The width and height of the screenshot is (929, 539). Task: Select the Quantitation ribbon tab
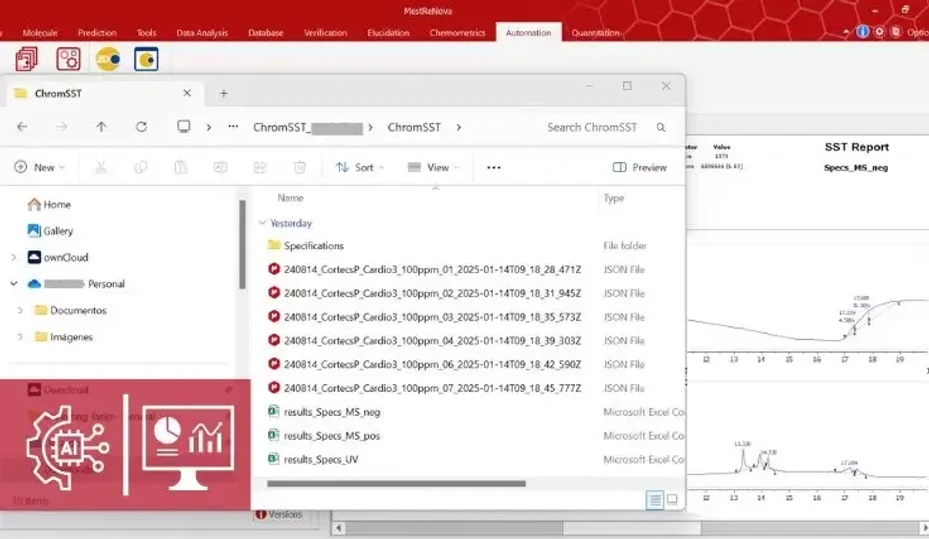(x=595, y=33)
